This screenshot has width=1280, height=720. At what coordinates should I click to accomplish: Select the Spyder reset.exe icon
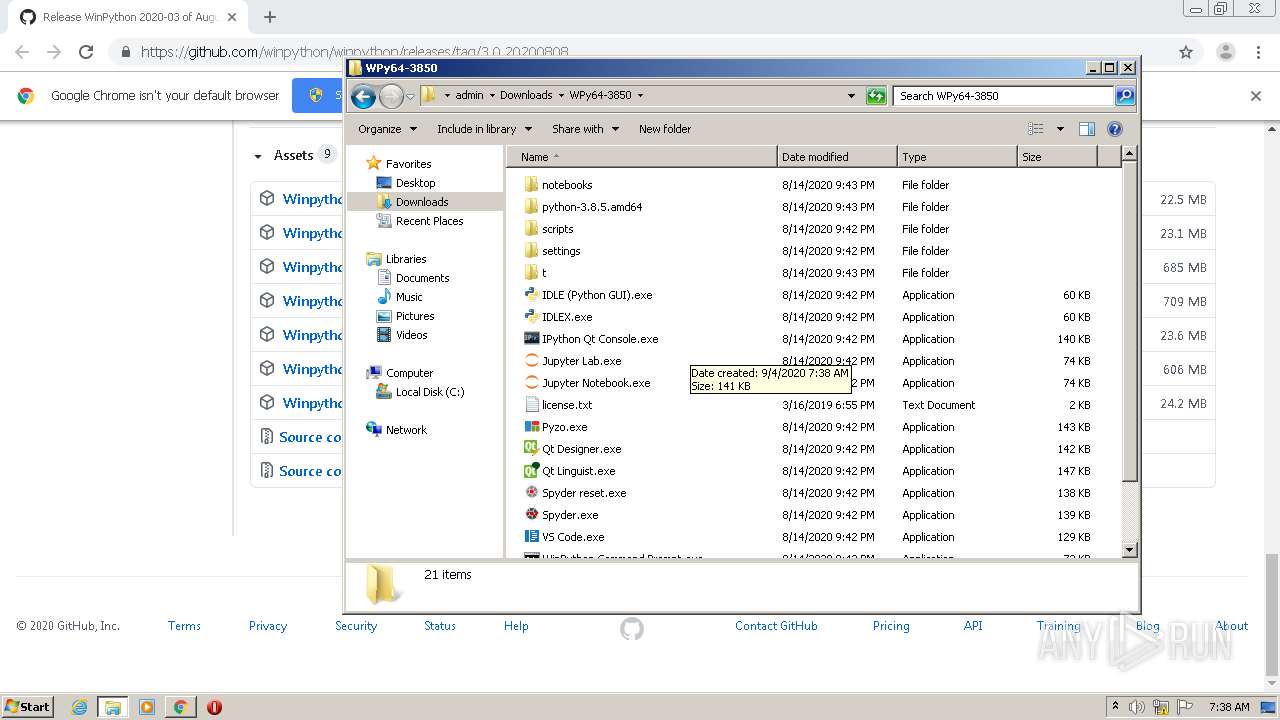(532, 493)
